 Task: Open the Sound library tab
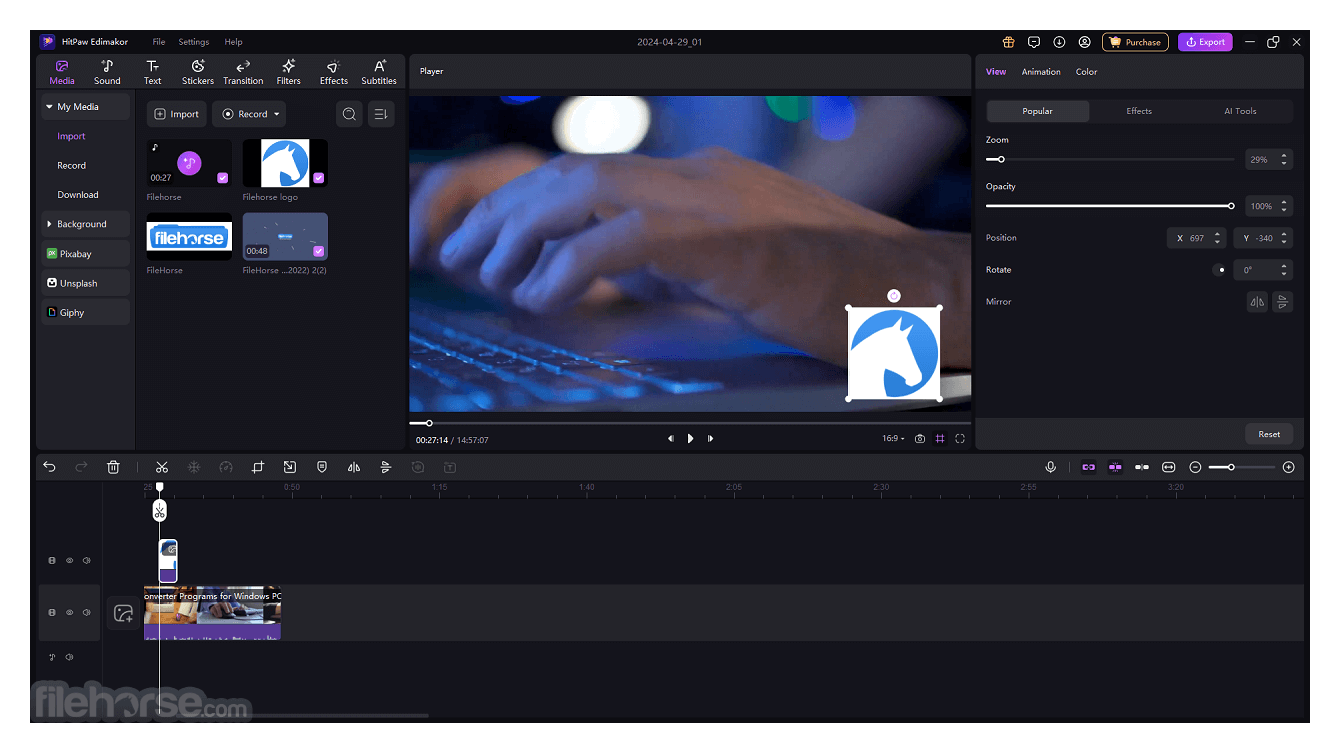point(107,72)
